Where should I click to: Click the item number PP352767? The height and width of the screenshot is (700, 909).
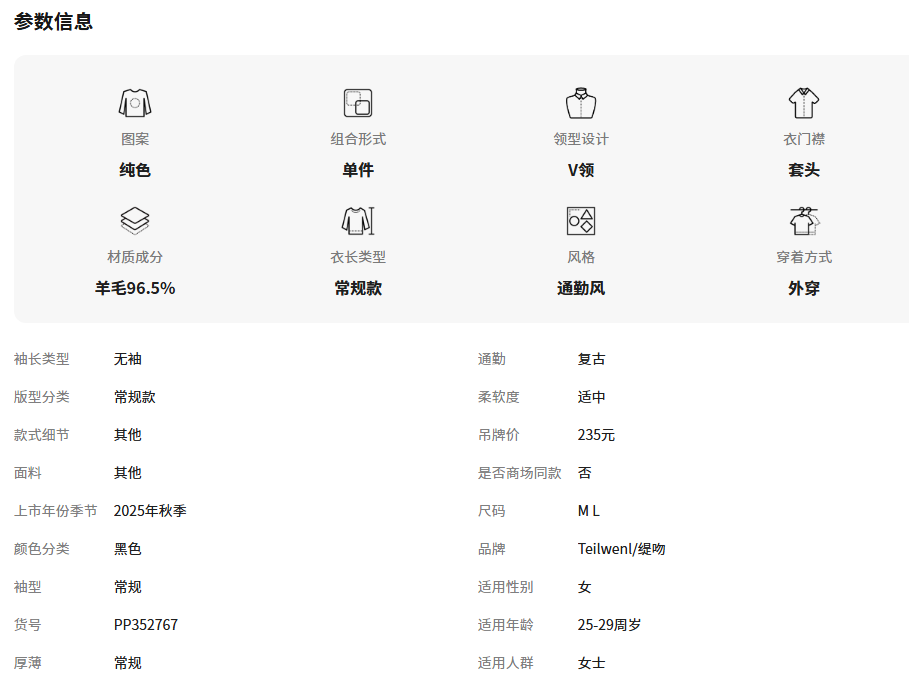coord(146,625)
